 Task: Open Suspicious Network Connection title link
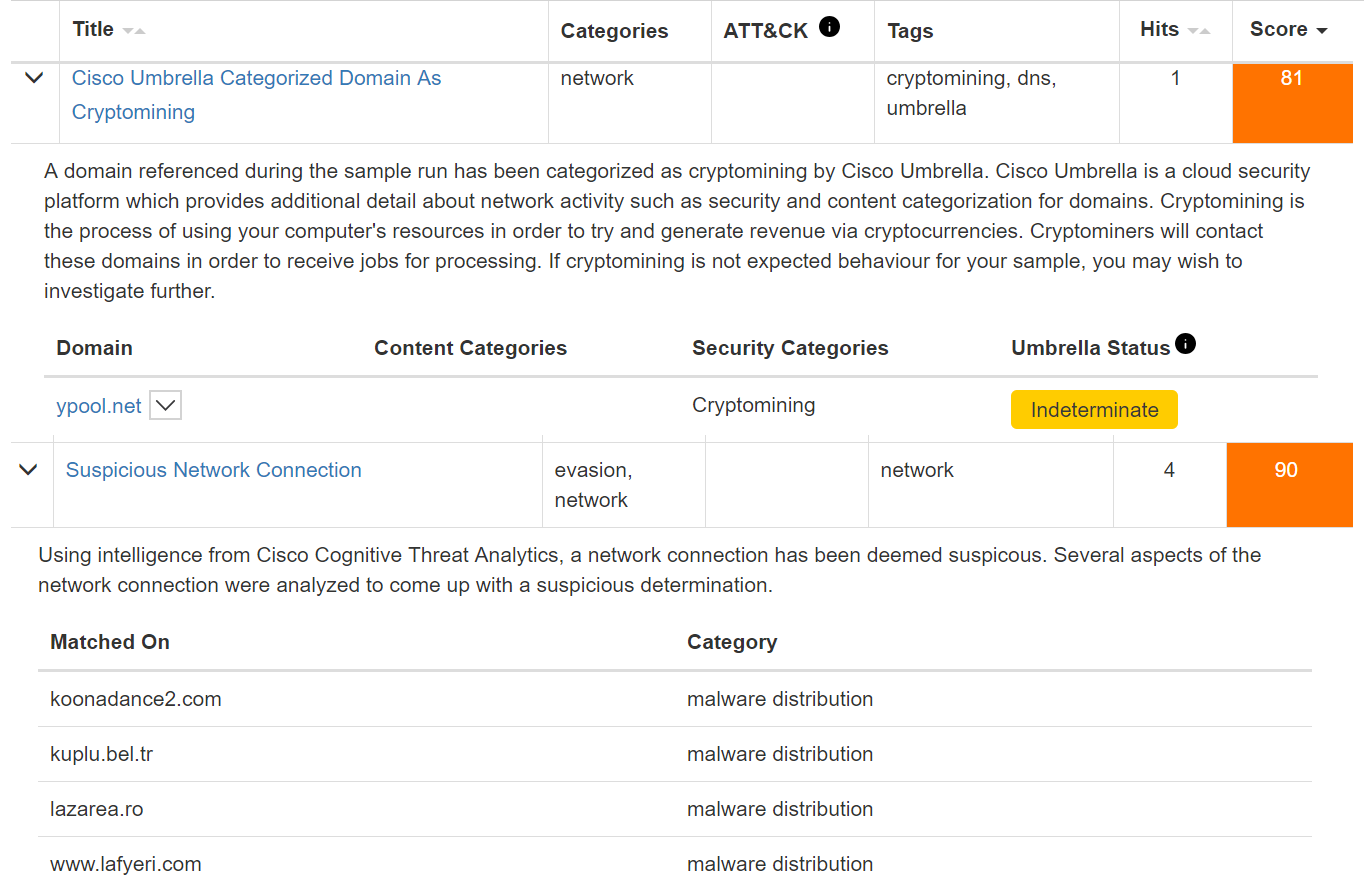(214, 470)
